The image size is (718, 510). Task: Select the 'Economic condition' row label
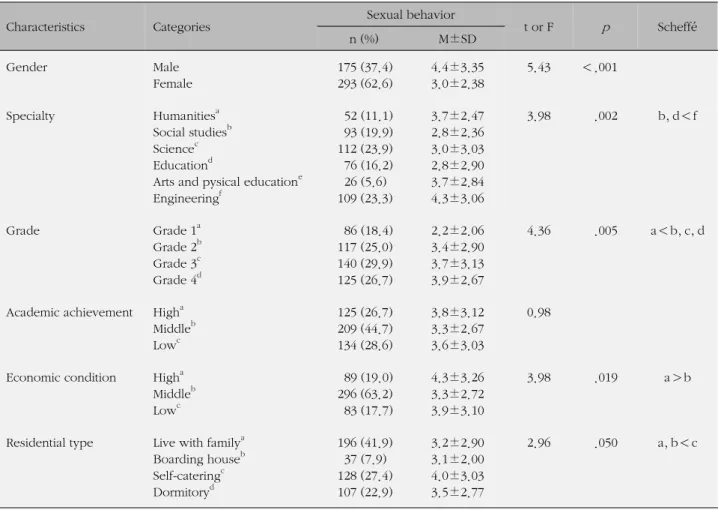(x=61, y=378)
